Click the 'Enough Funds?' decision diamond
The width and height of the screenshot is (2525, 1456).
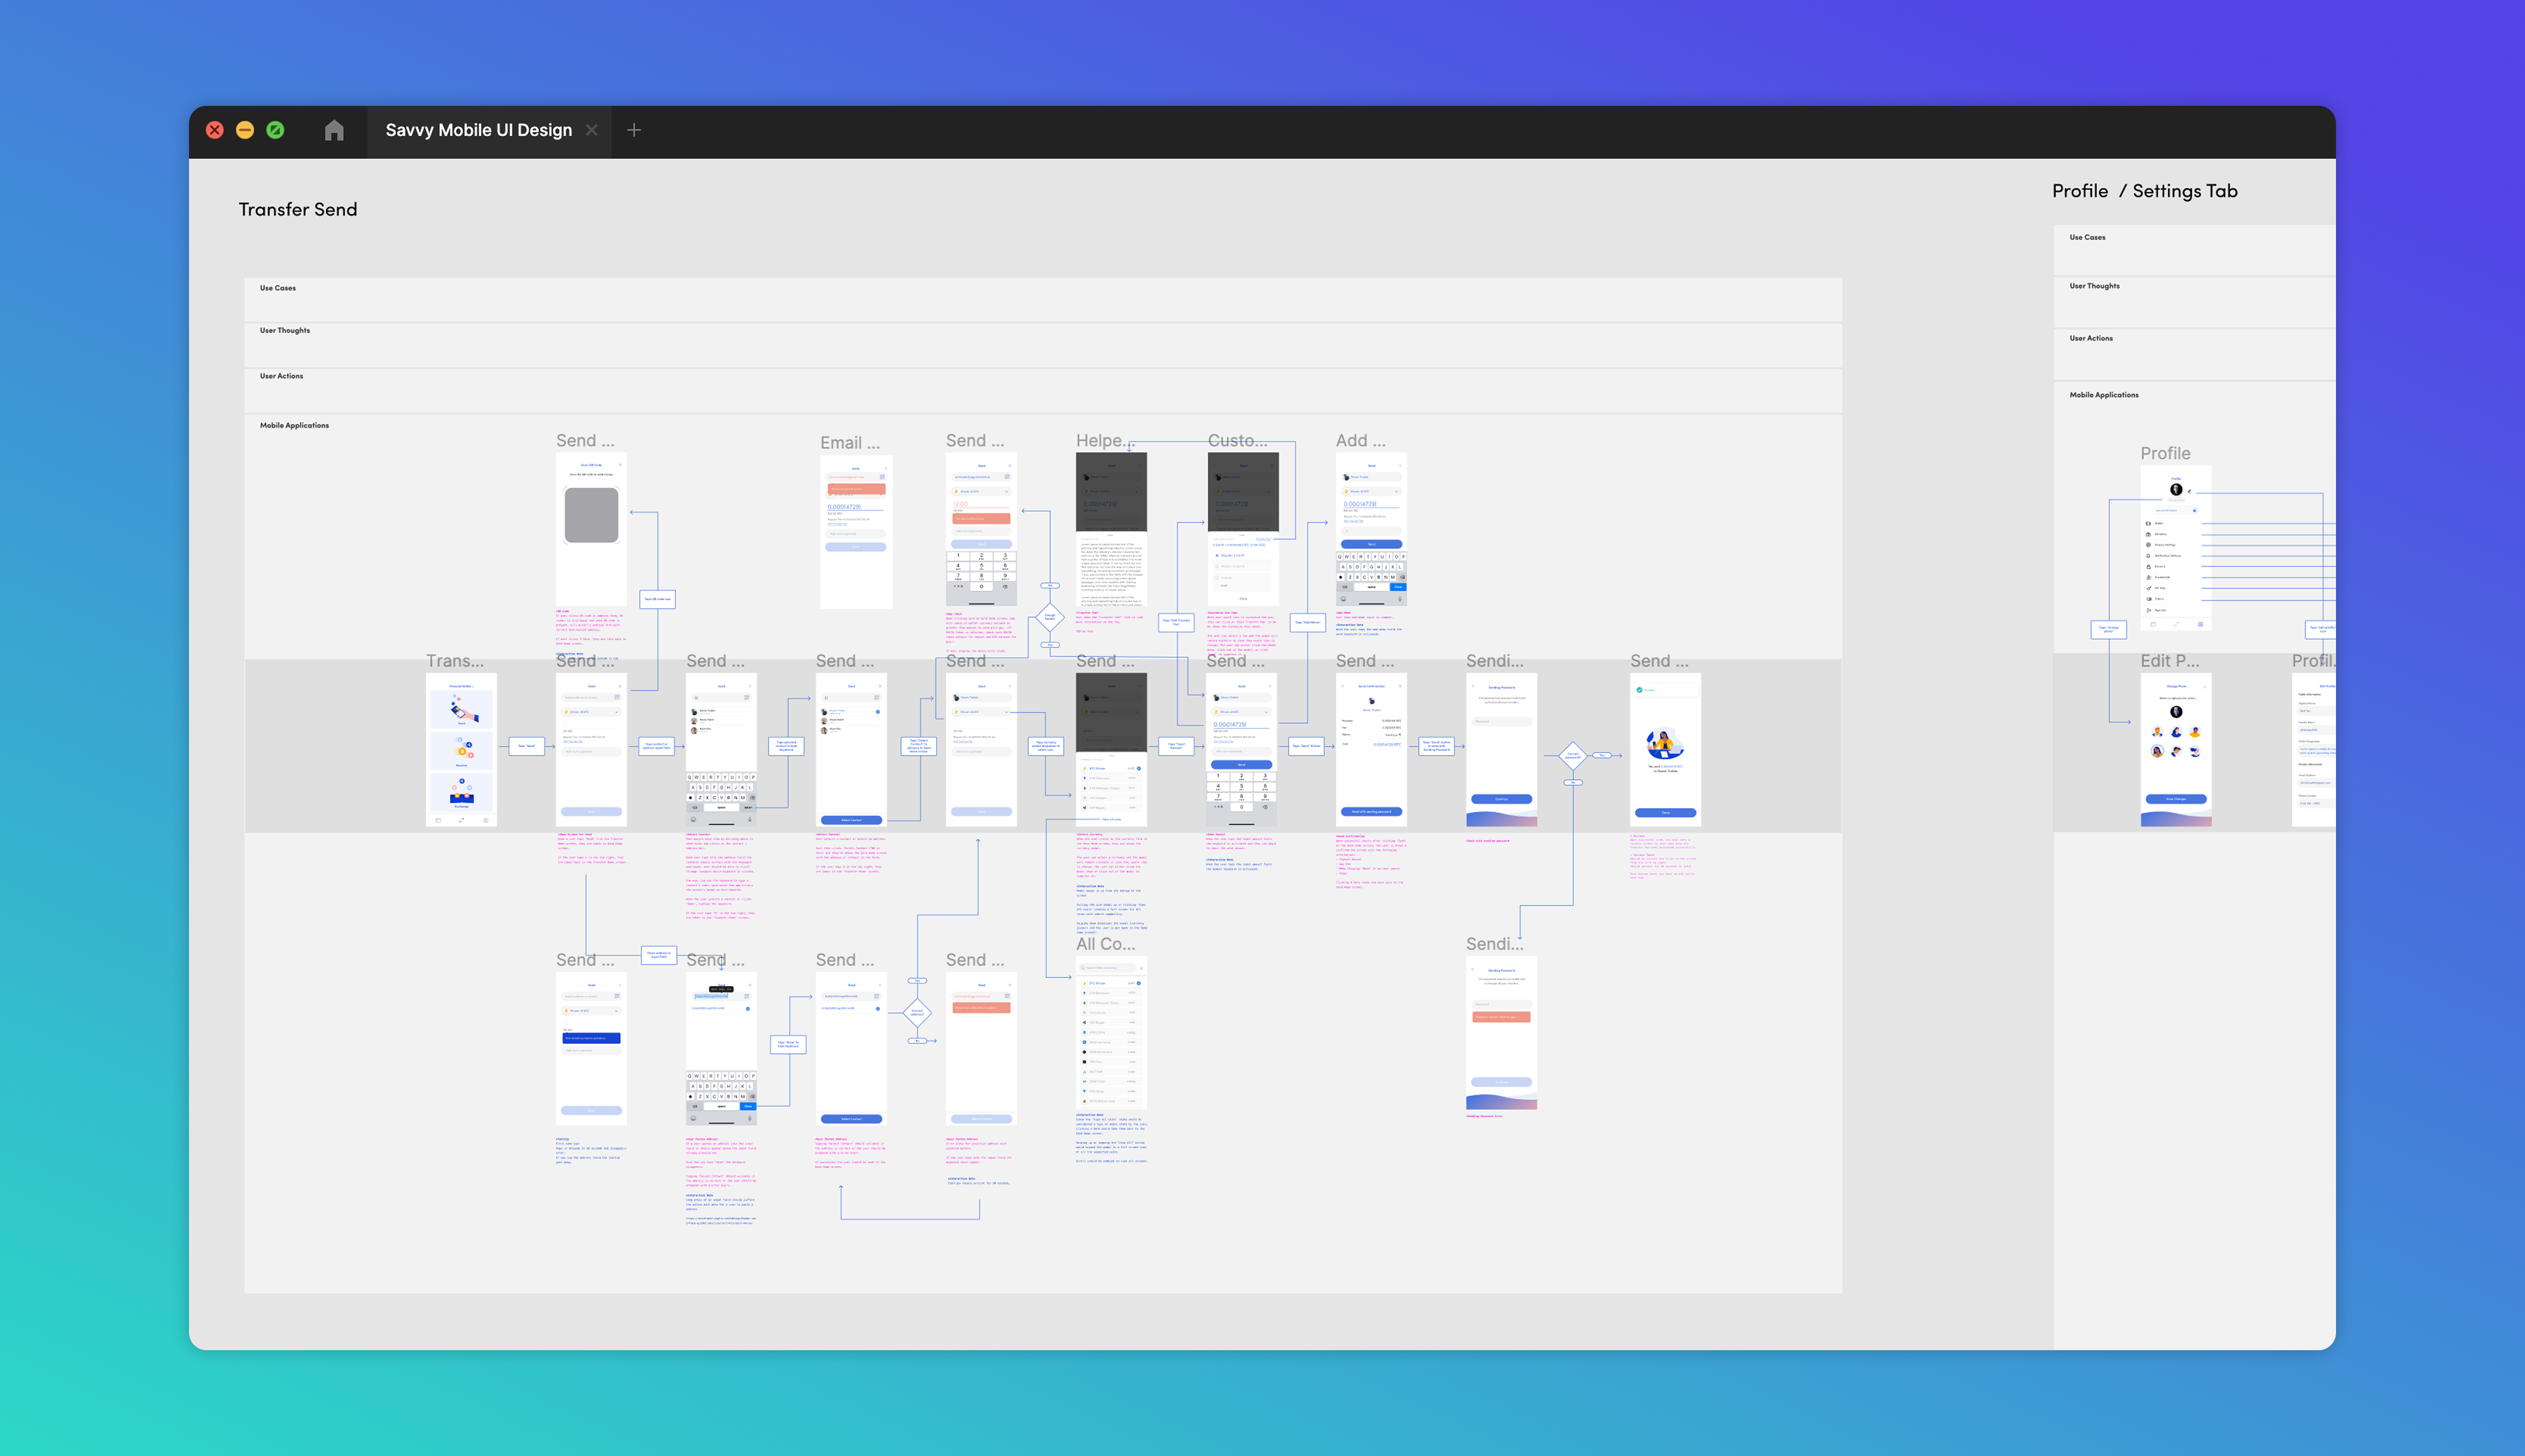click(x=1049, y=616)
